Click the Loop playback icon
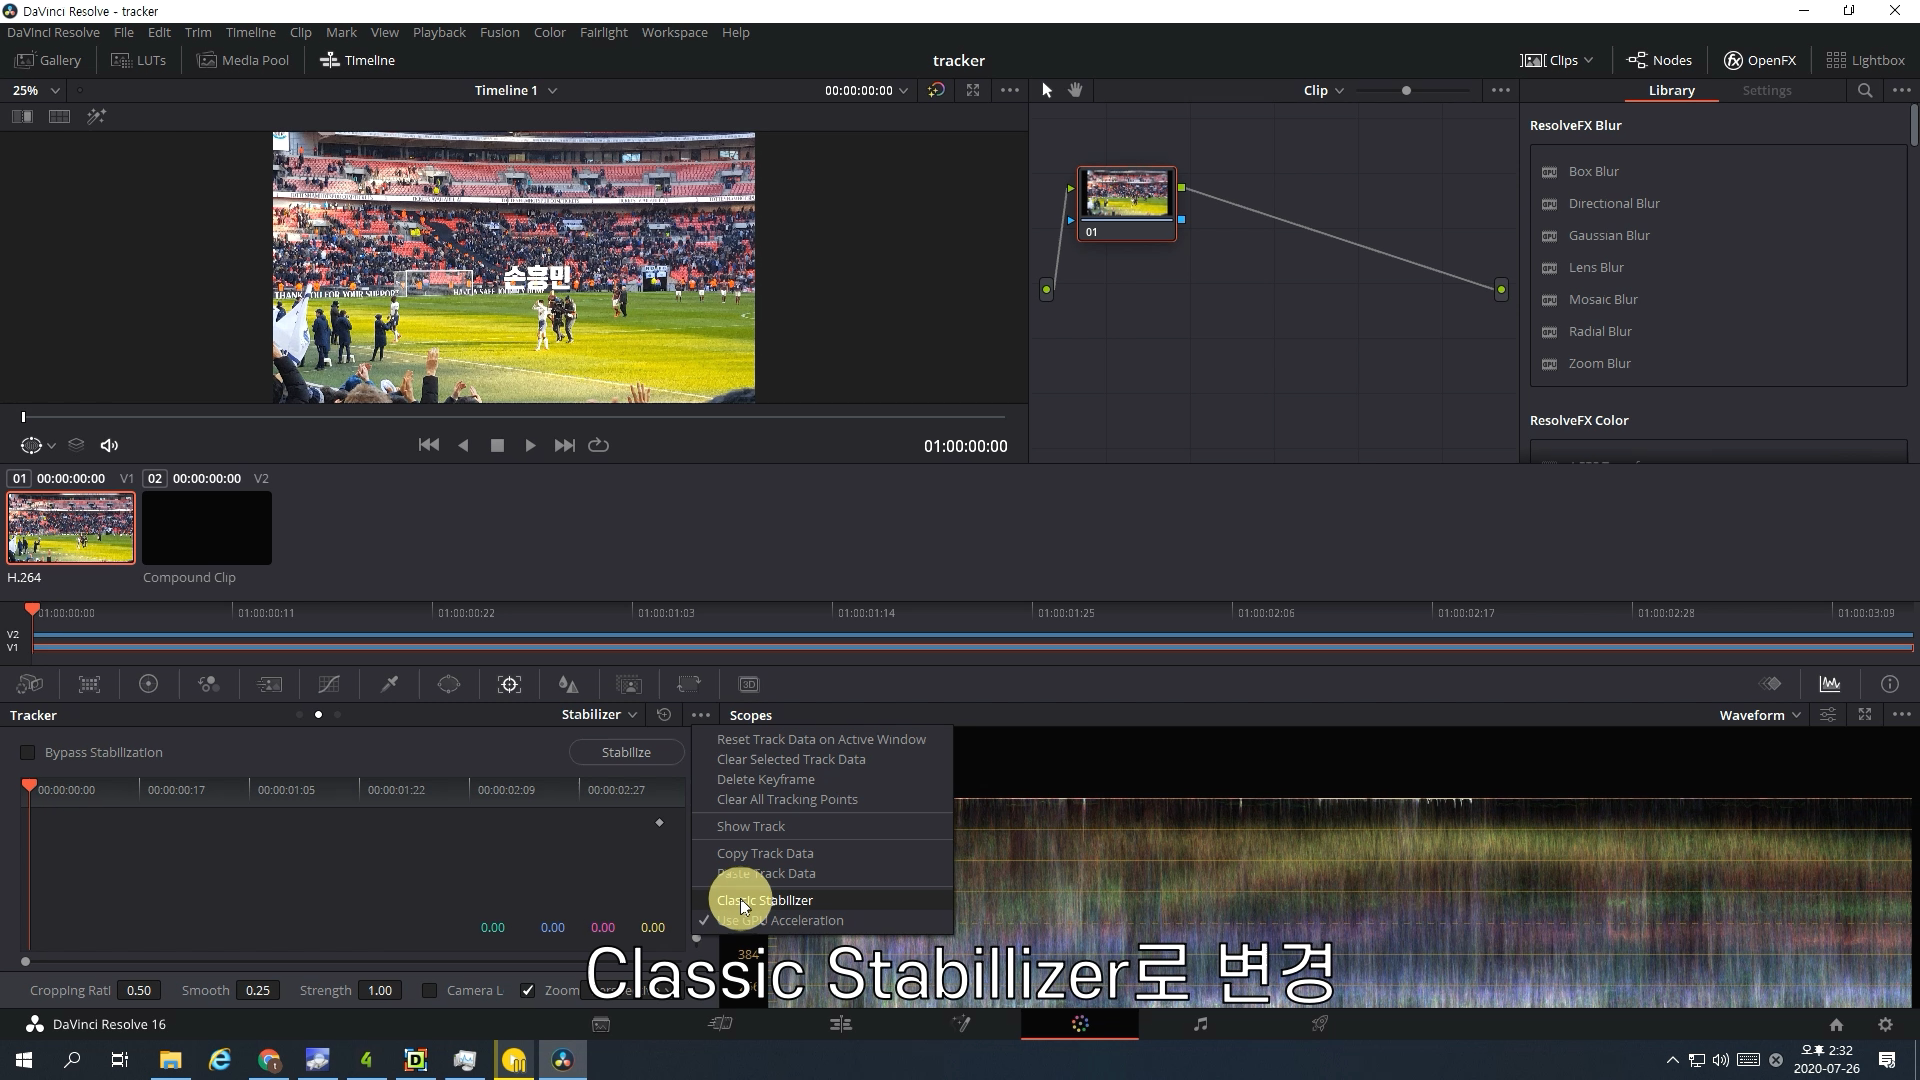 pos(598,445)
